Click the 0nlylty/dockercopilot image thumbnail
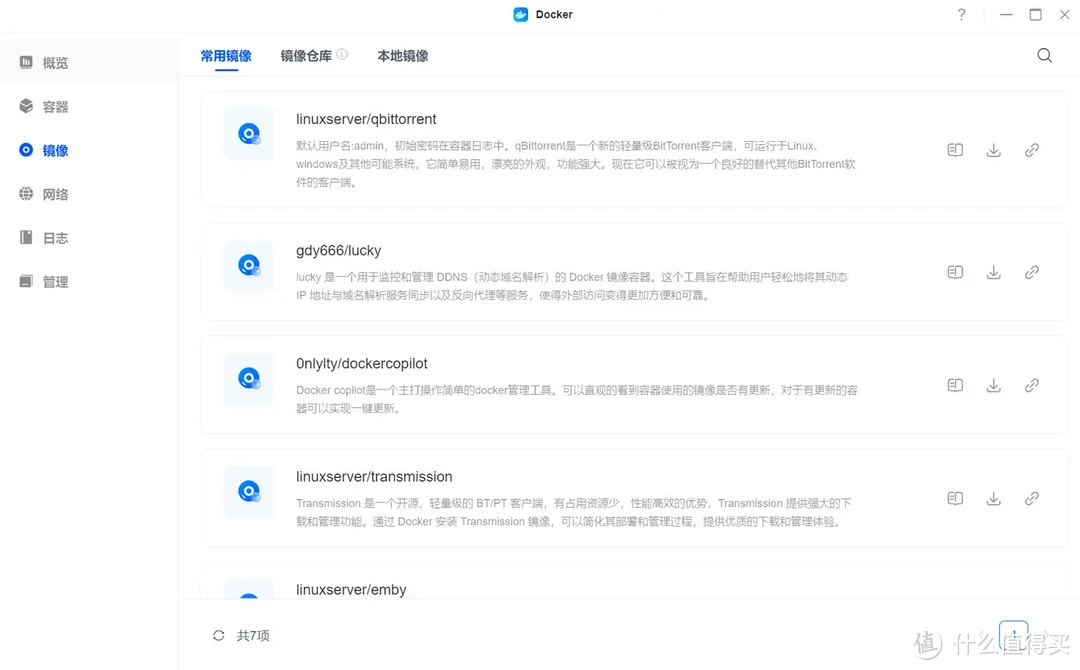Viewport: 1080px width, 670px height. [248, 378]
